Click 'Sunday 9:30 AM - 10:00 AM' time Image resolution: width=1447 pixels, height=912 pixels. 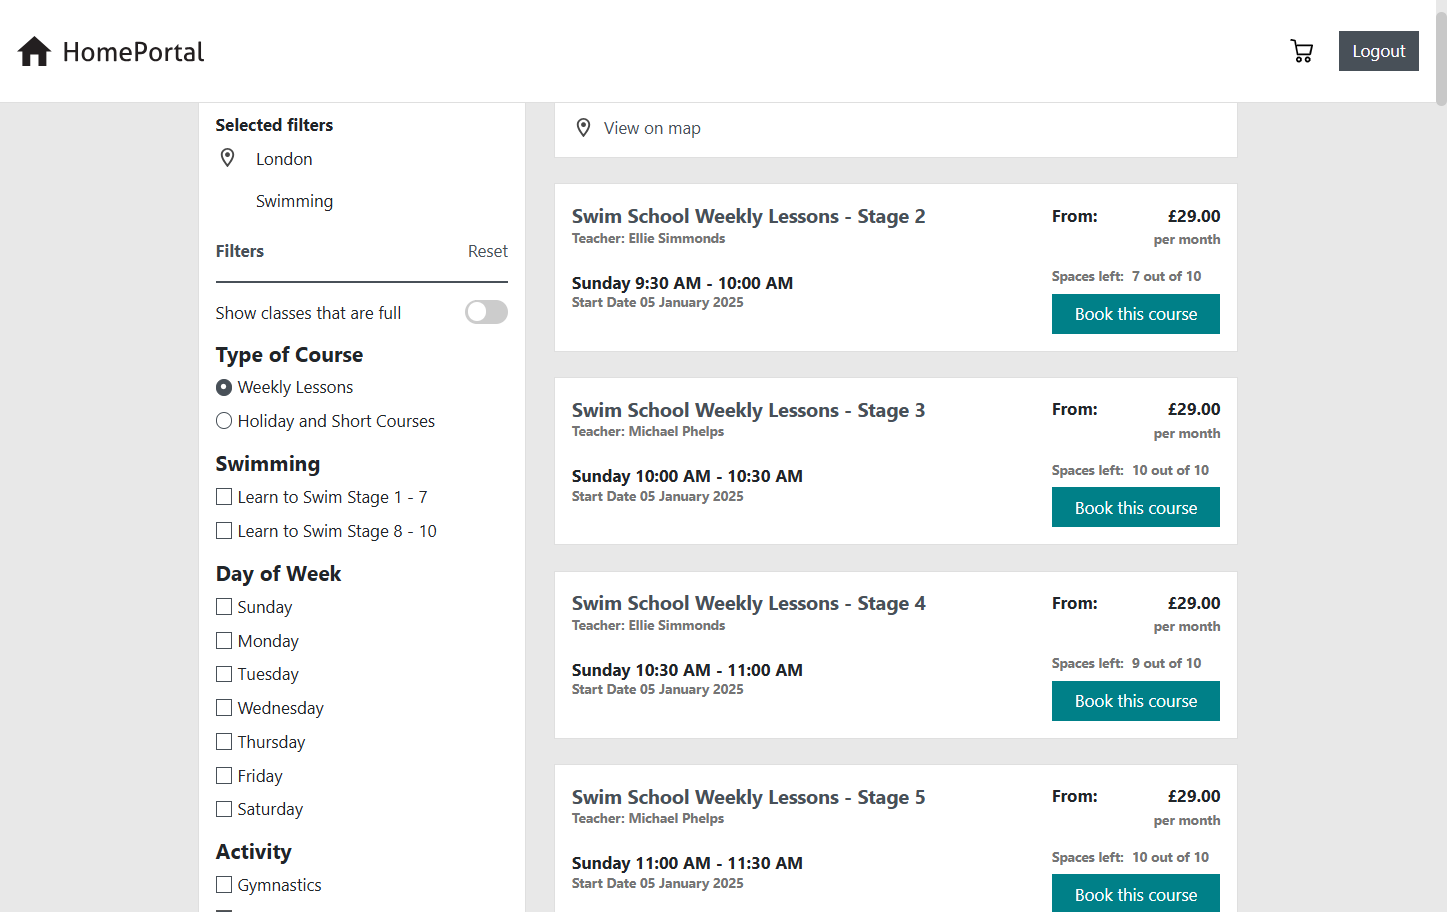(682, 283)
